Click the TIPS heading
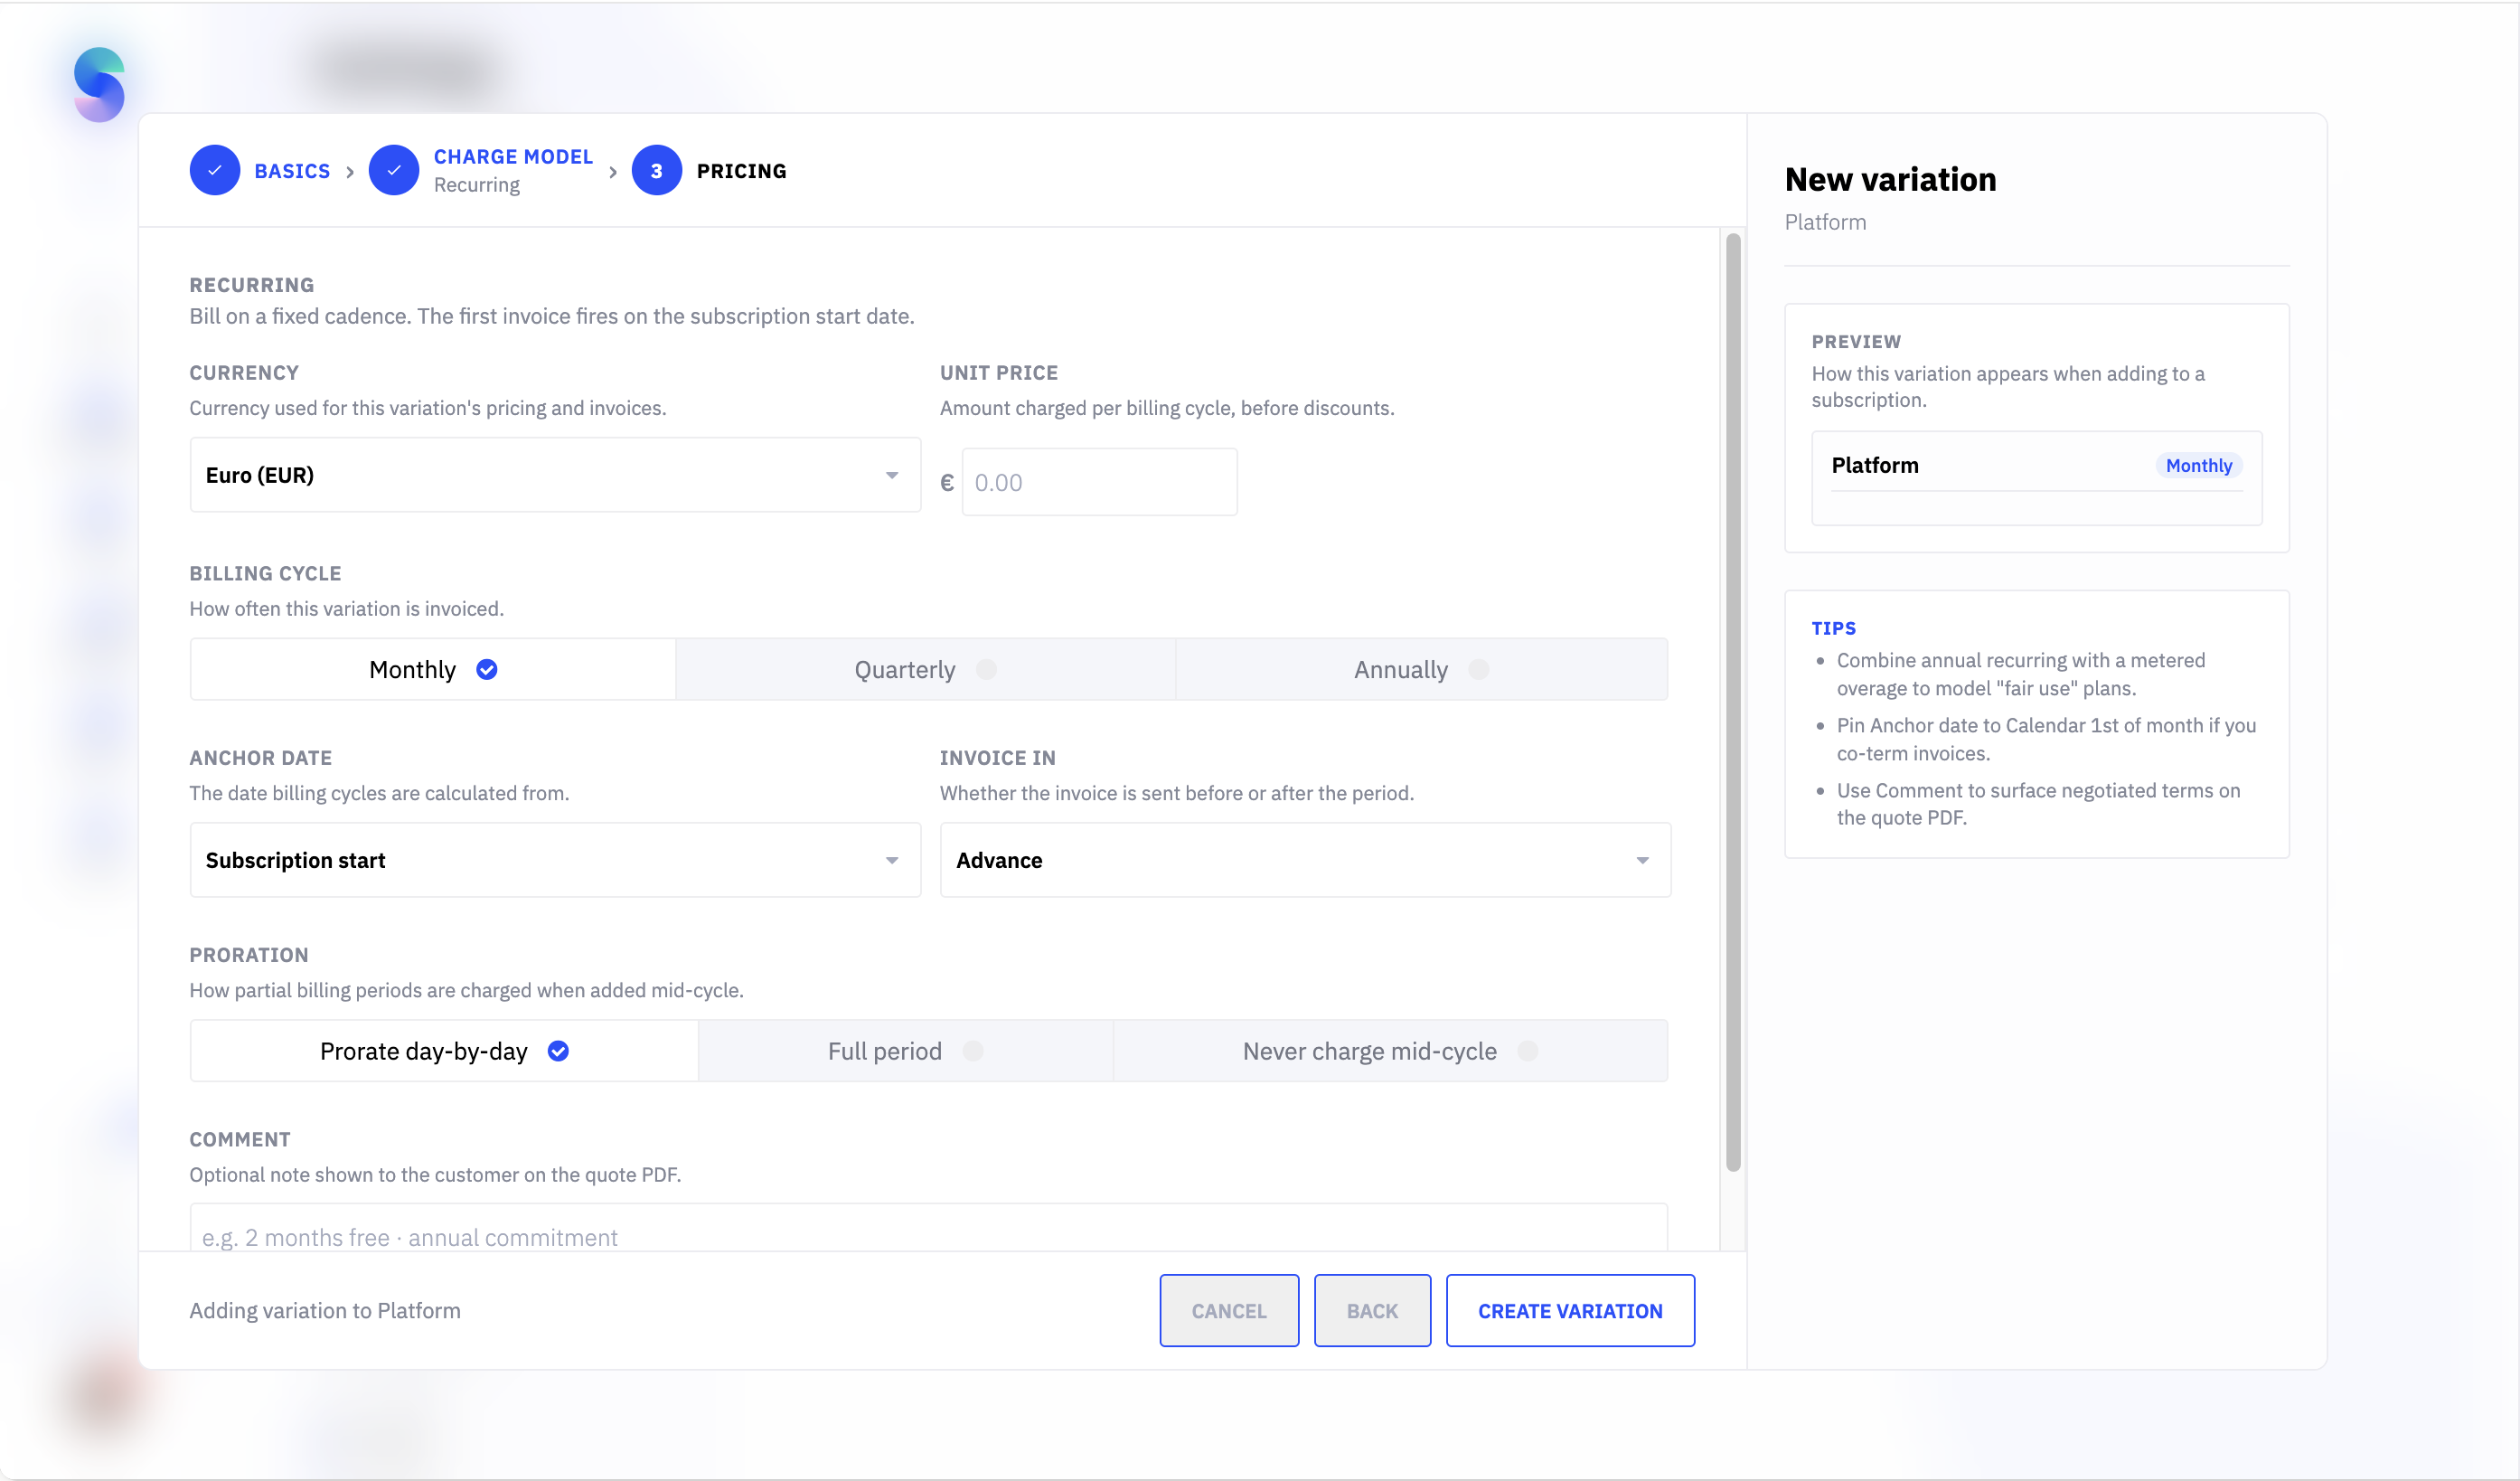Screen dimensions: 2520x1481 [1833, 628]
